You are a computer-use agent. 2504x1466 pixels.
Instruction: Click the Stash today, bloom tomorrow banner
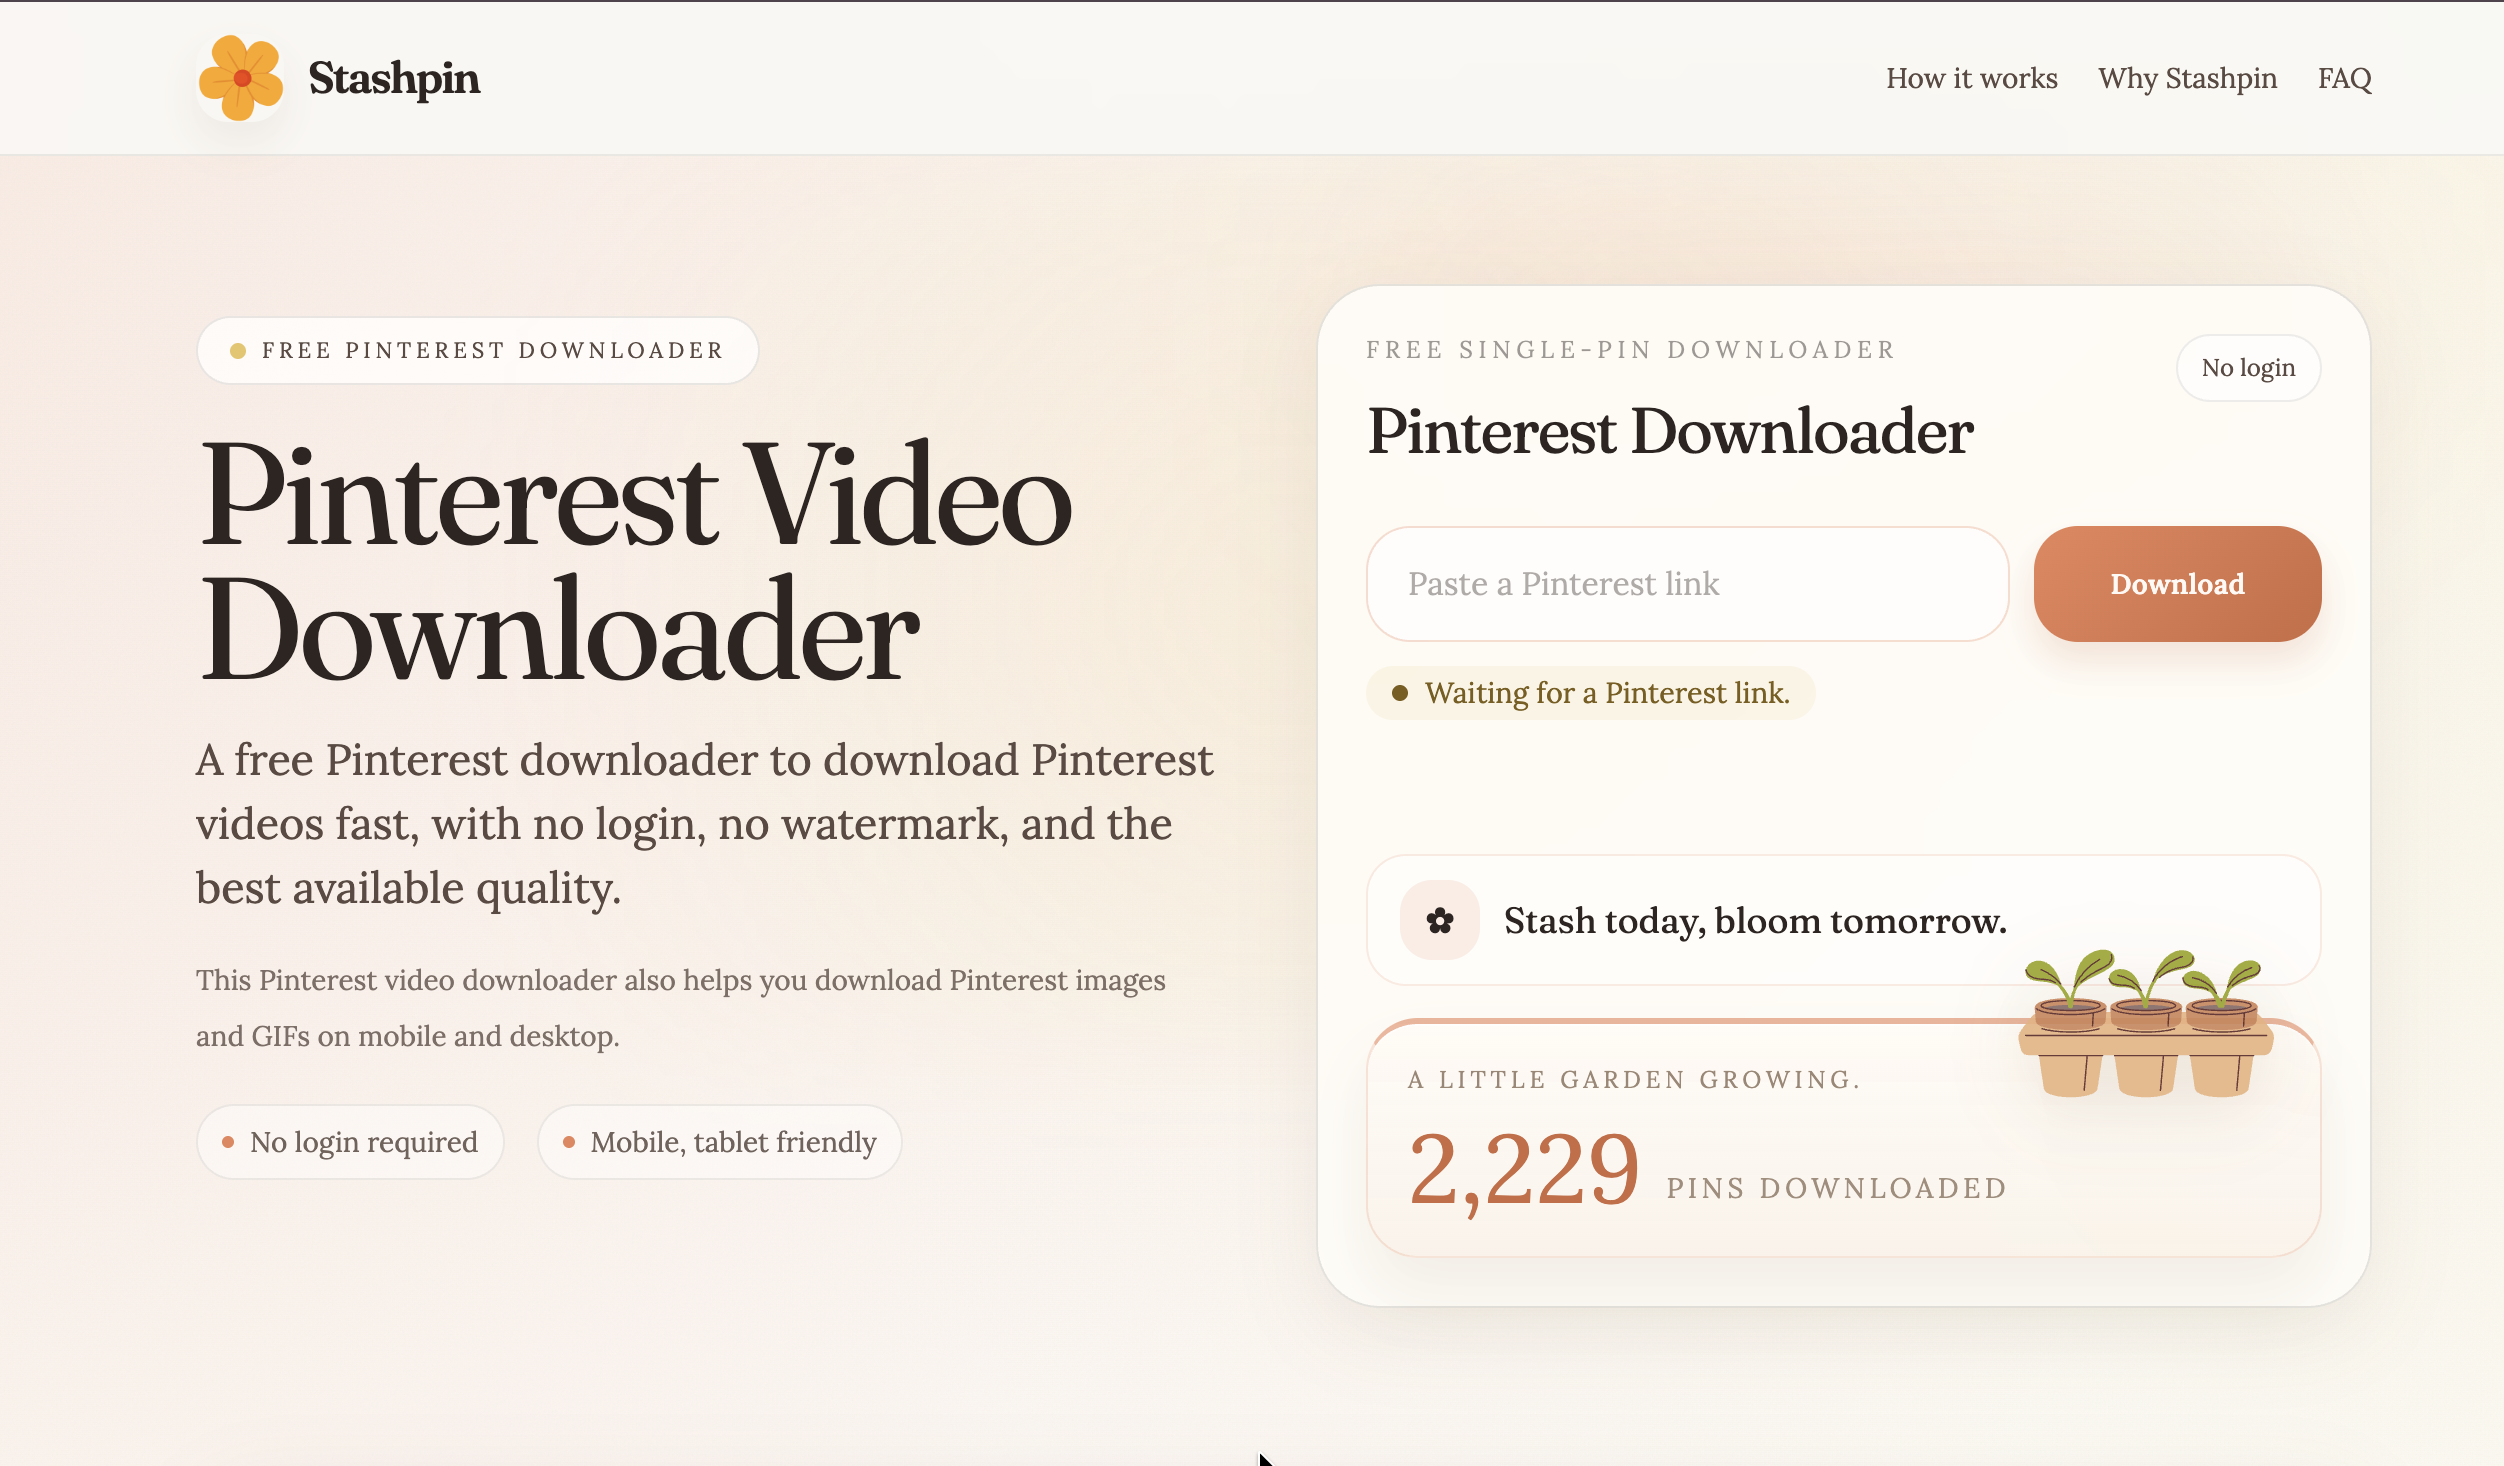1754,920
